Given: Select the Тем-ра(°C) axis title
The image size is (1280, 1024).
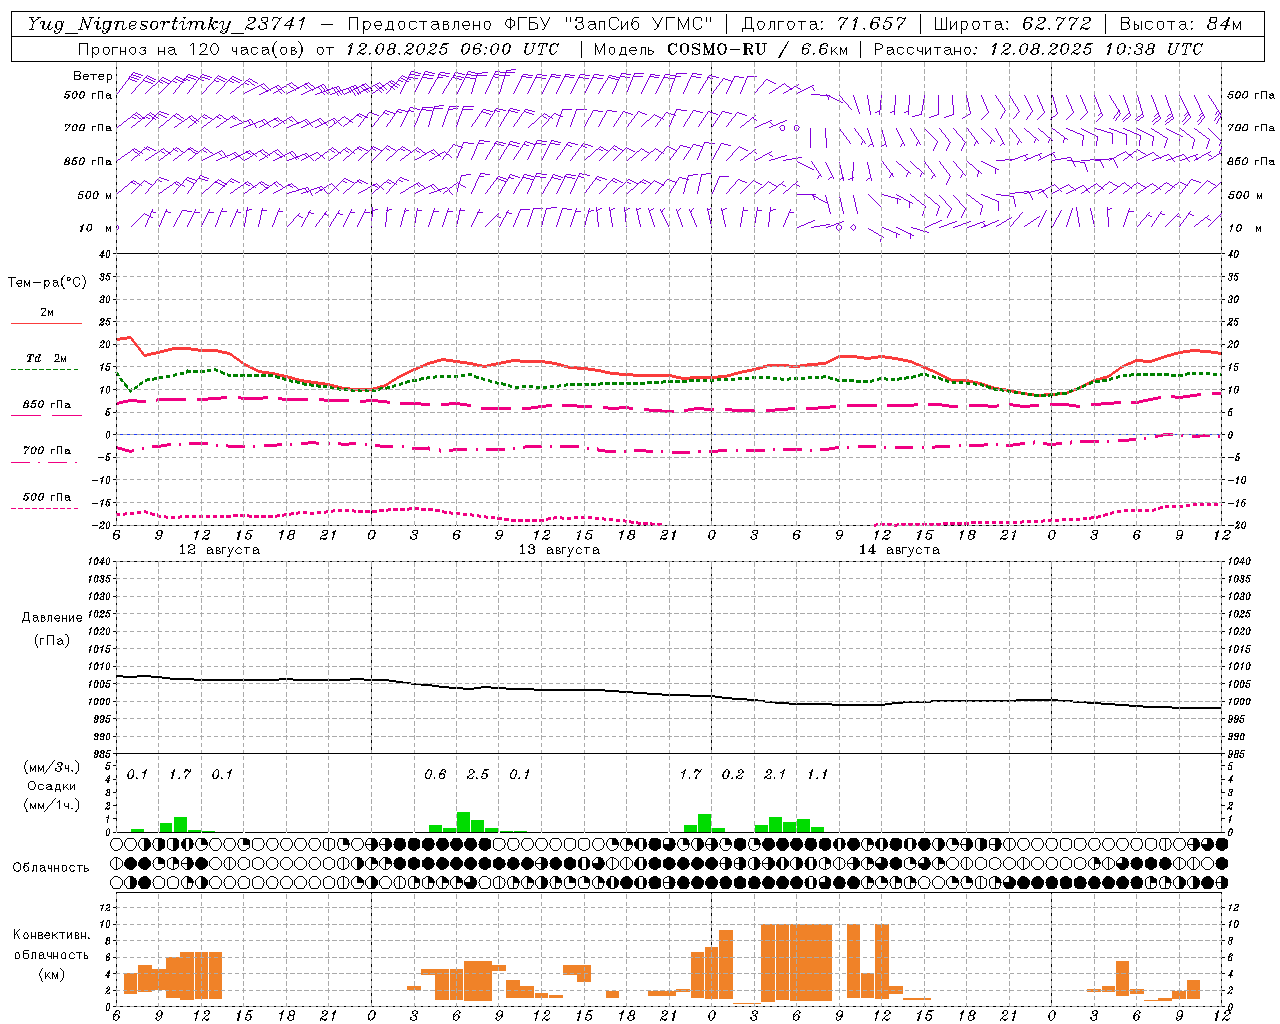Looking at the screenshot, I should [x=47, y=282].
